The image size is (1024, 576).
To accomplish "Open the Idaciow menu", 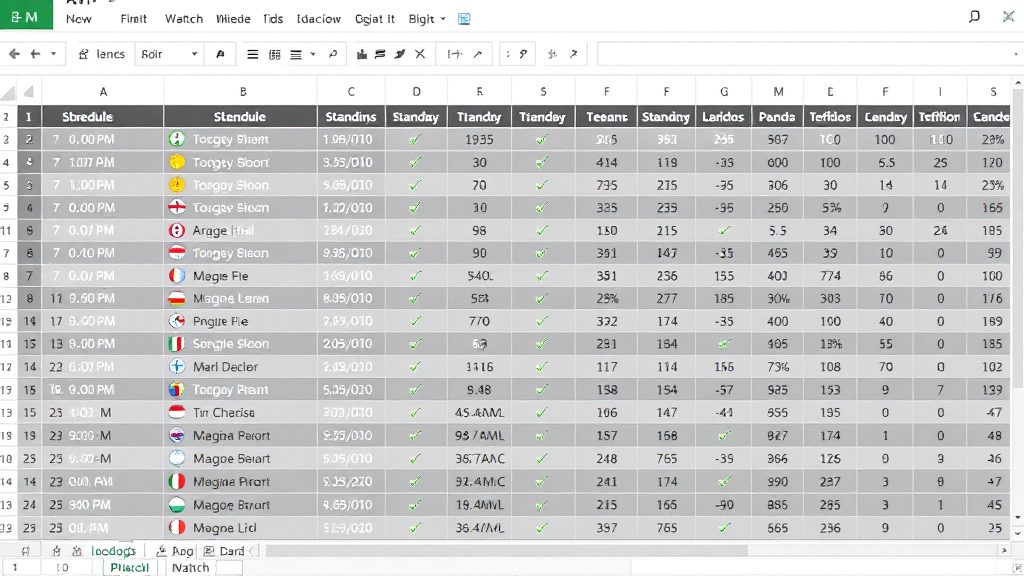I will click(319, 19).
